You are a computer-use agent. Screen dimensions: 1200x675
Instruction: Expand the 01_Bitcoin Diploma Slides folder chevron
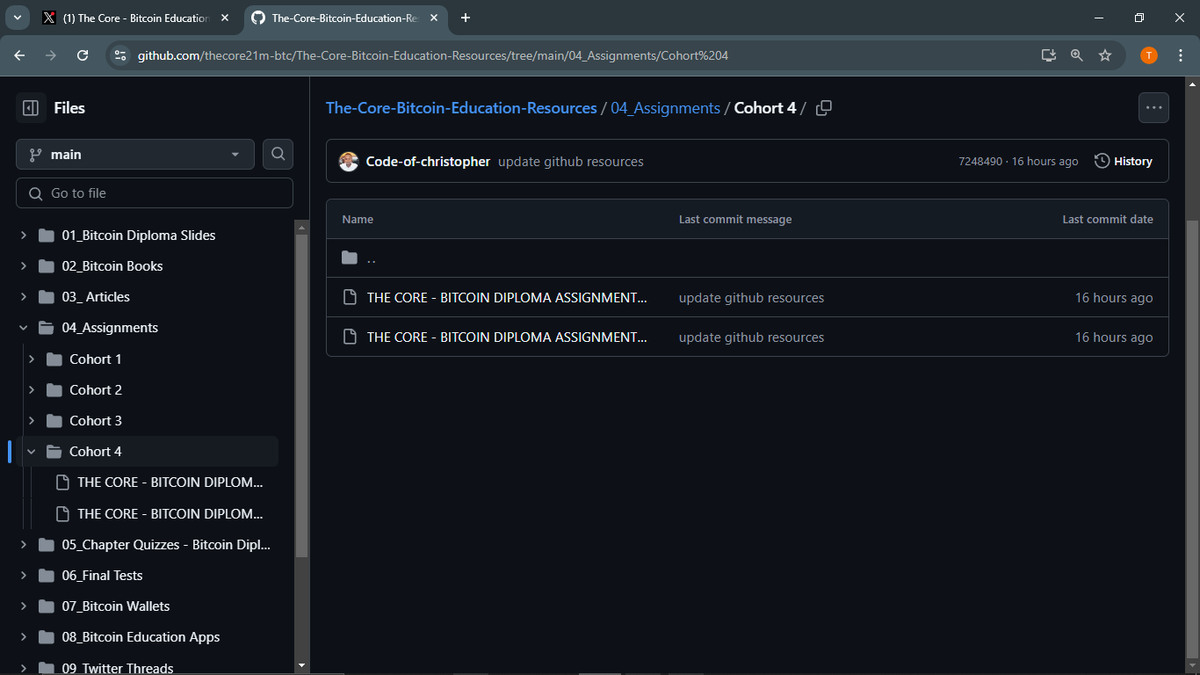[x=23, y=236]
